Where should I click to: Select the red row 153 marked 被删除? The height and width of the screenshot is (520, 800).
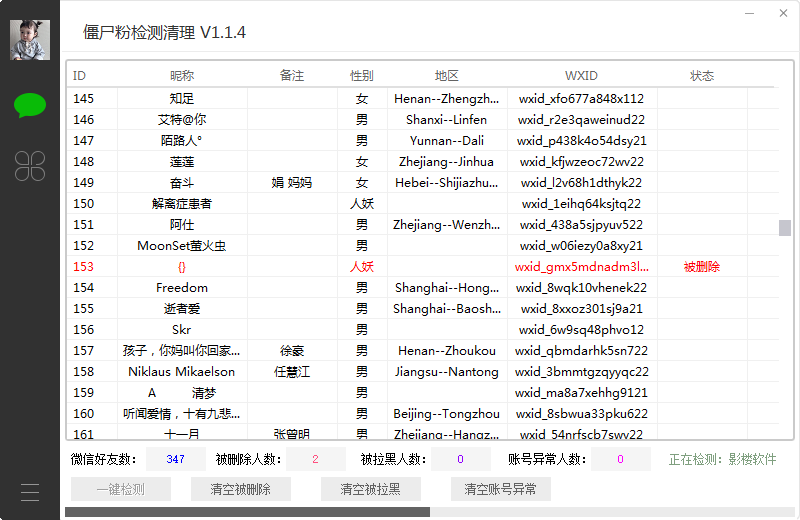point(400,267)
